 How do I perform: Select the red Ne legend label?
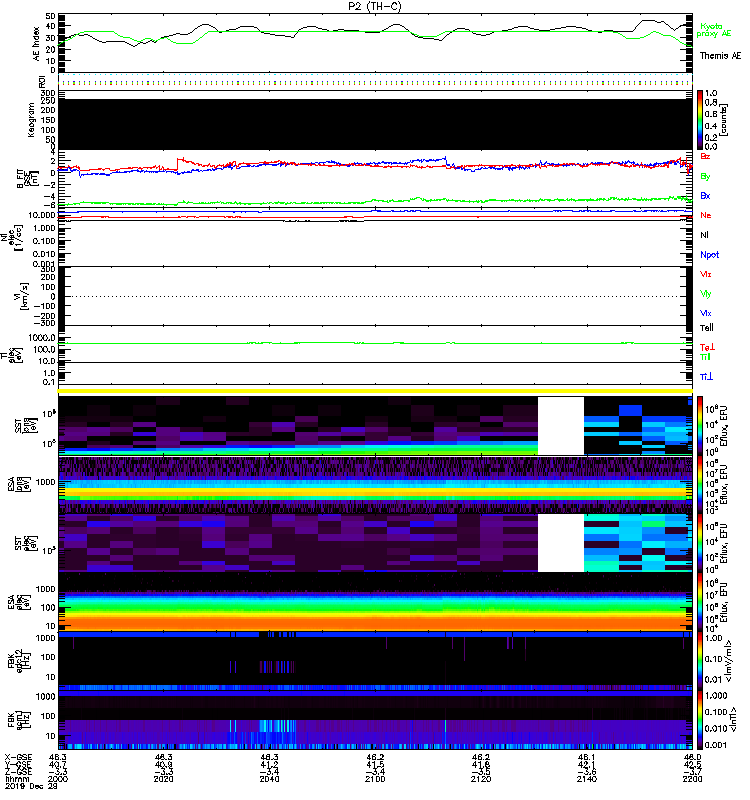pyautogui.click(x=705, y=215)
